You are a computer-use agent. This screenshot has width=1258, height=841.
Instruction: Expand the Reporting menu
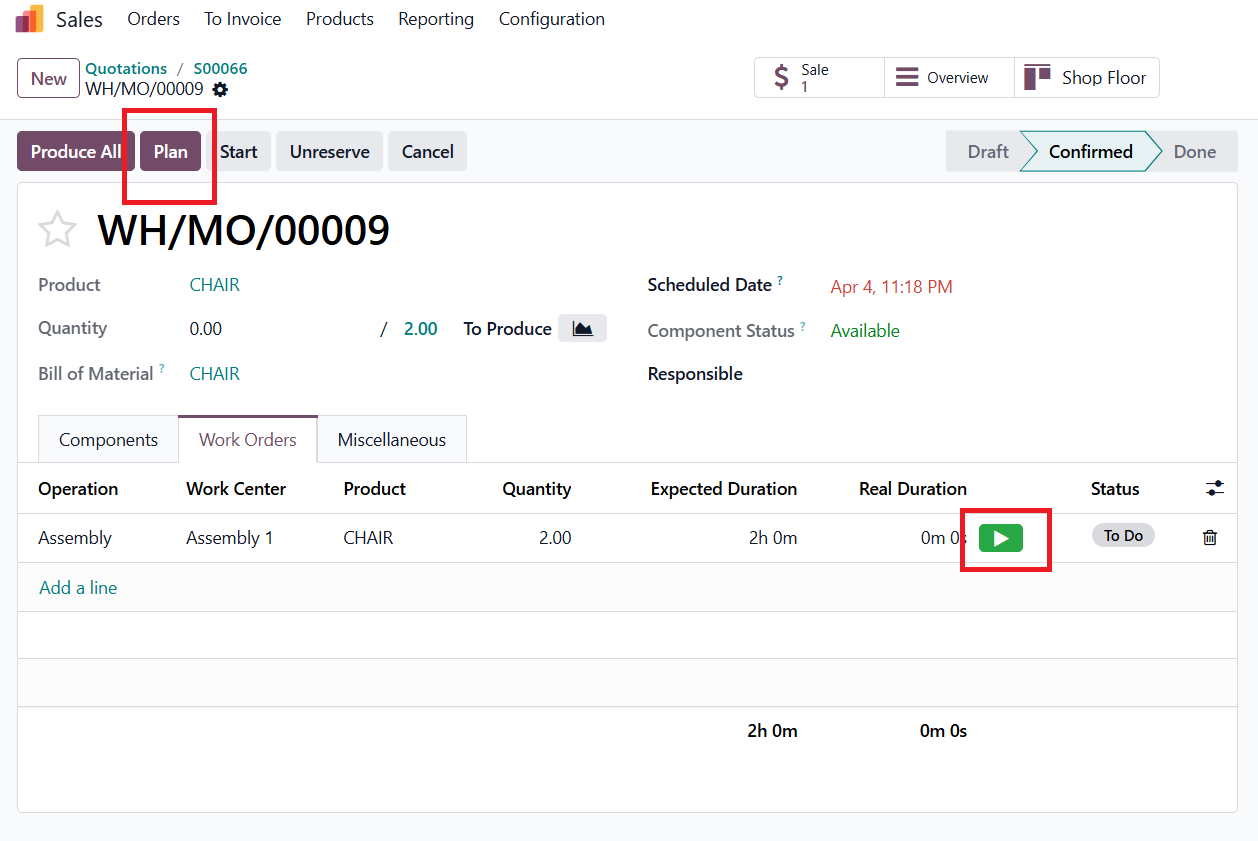[436, 19]
